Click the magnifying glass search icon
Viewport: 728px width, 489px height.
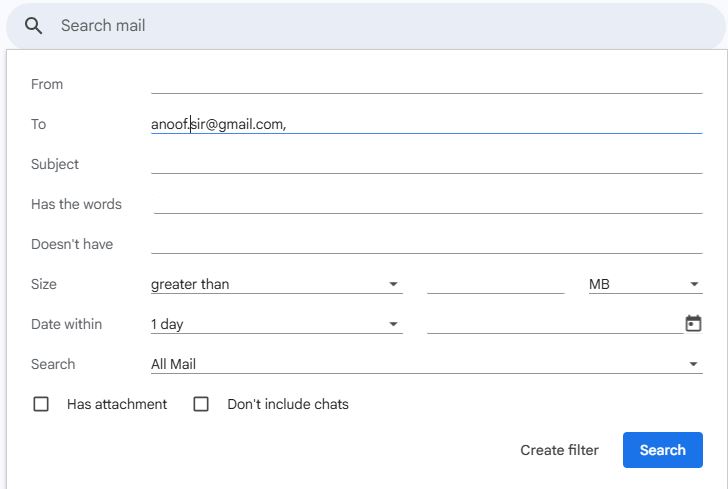pos(34,26)
